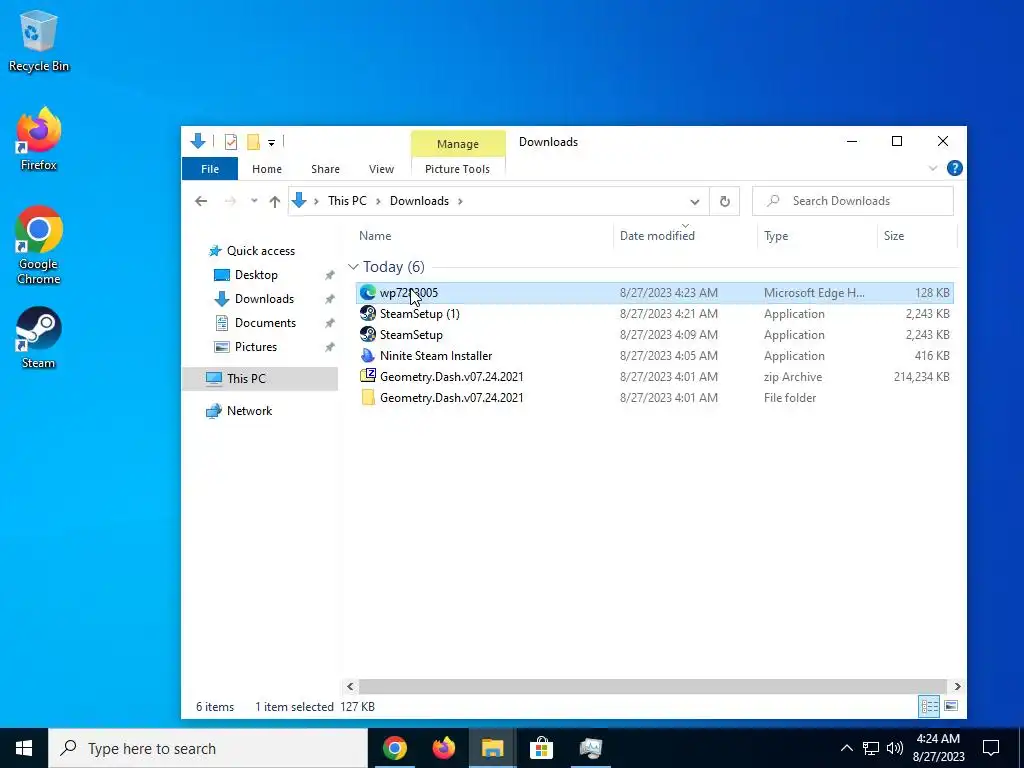The height and width of the screenshot is (768, 1024).
Task: Select the Steam desktop shortcut
Action: tap(39, 338)
